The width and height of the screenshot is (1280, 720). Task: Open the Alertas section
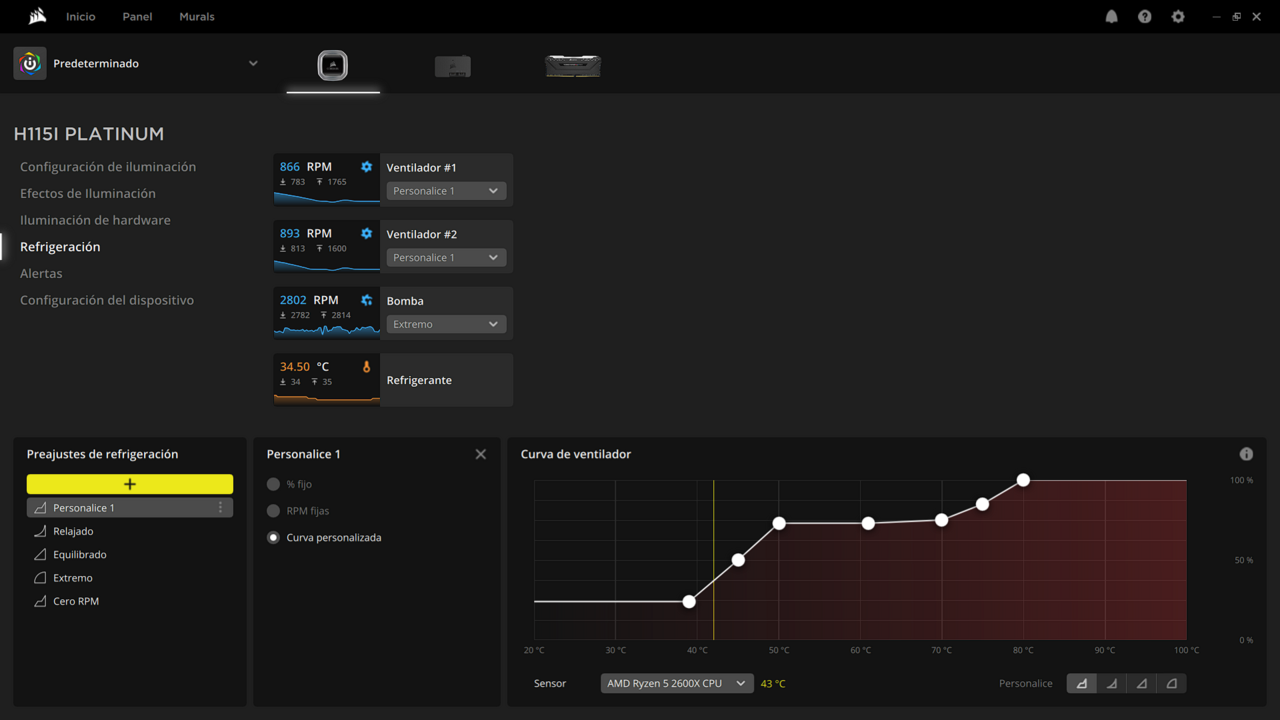click(x=41, y=273)
